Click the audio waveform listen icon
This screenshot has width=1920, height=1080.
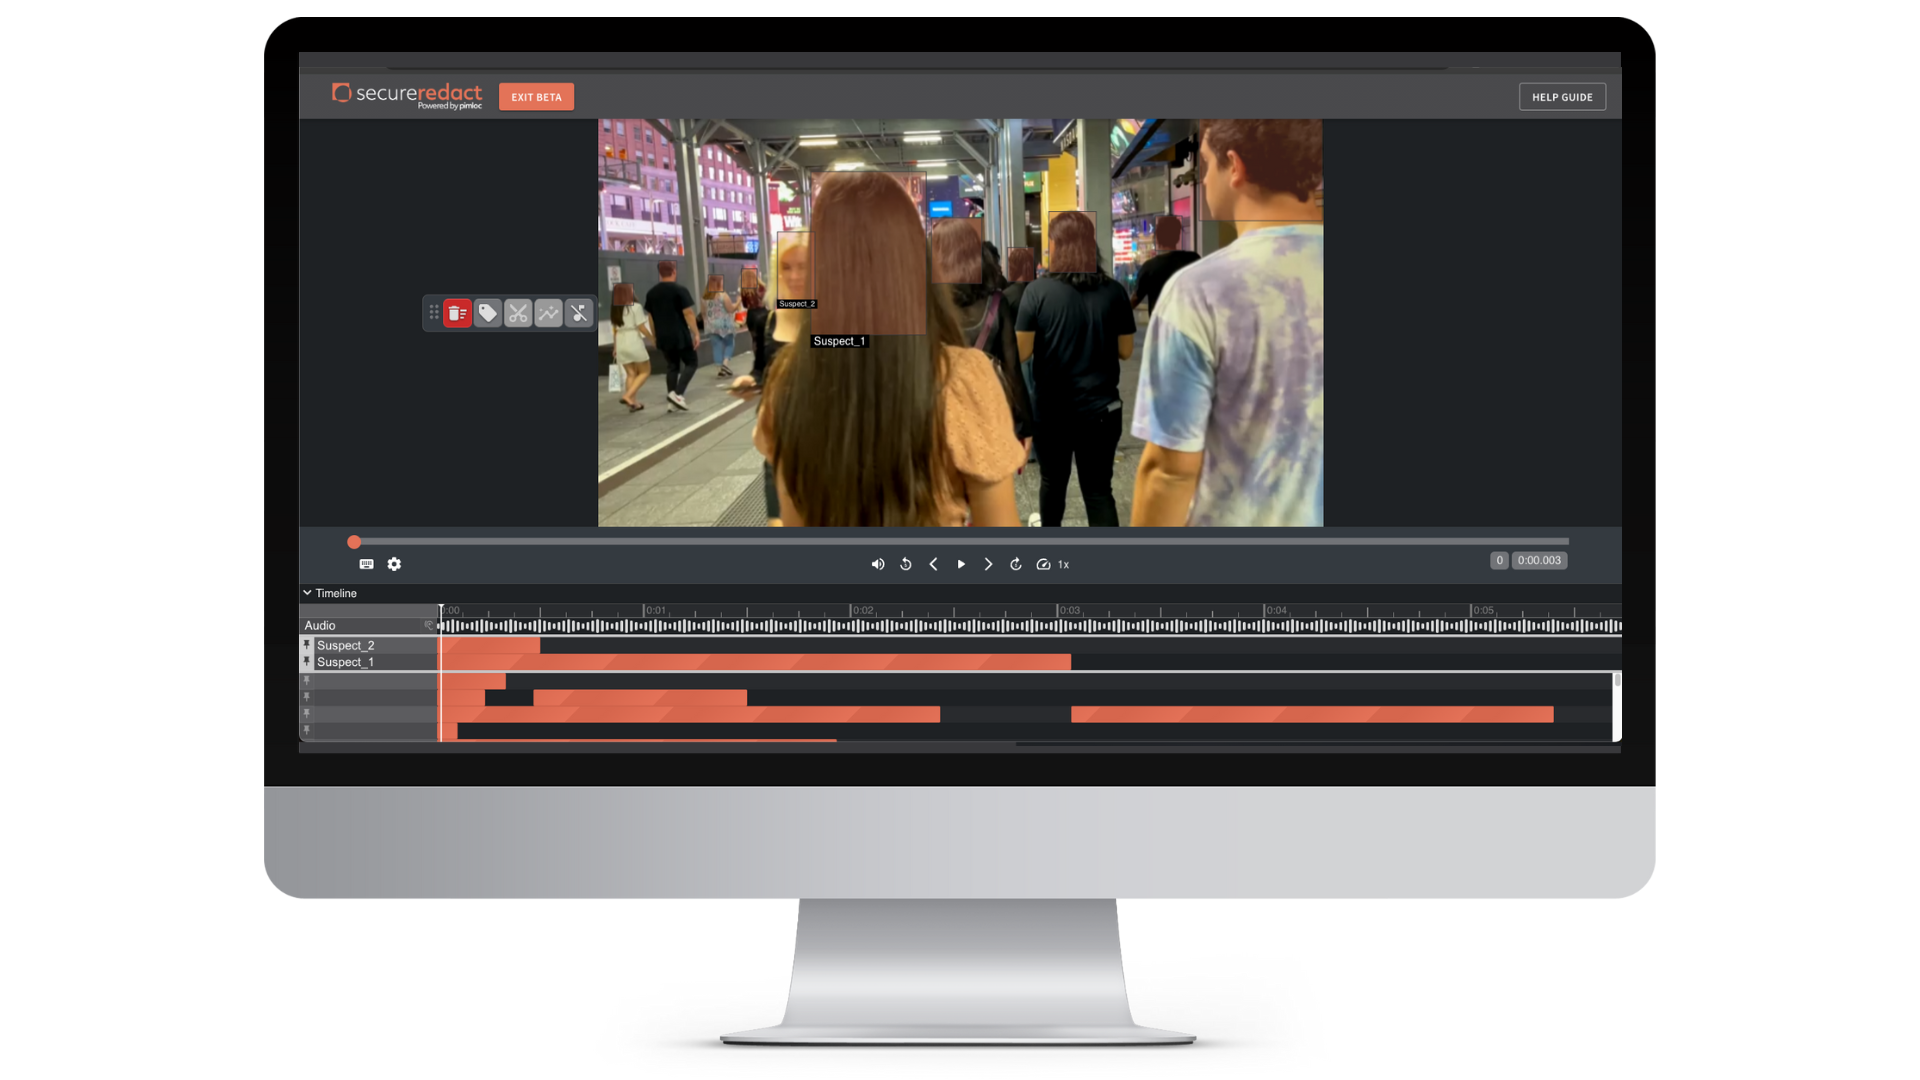coord(429,625)
